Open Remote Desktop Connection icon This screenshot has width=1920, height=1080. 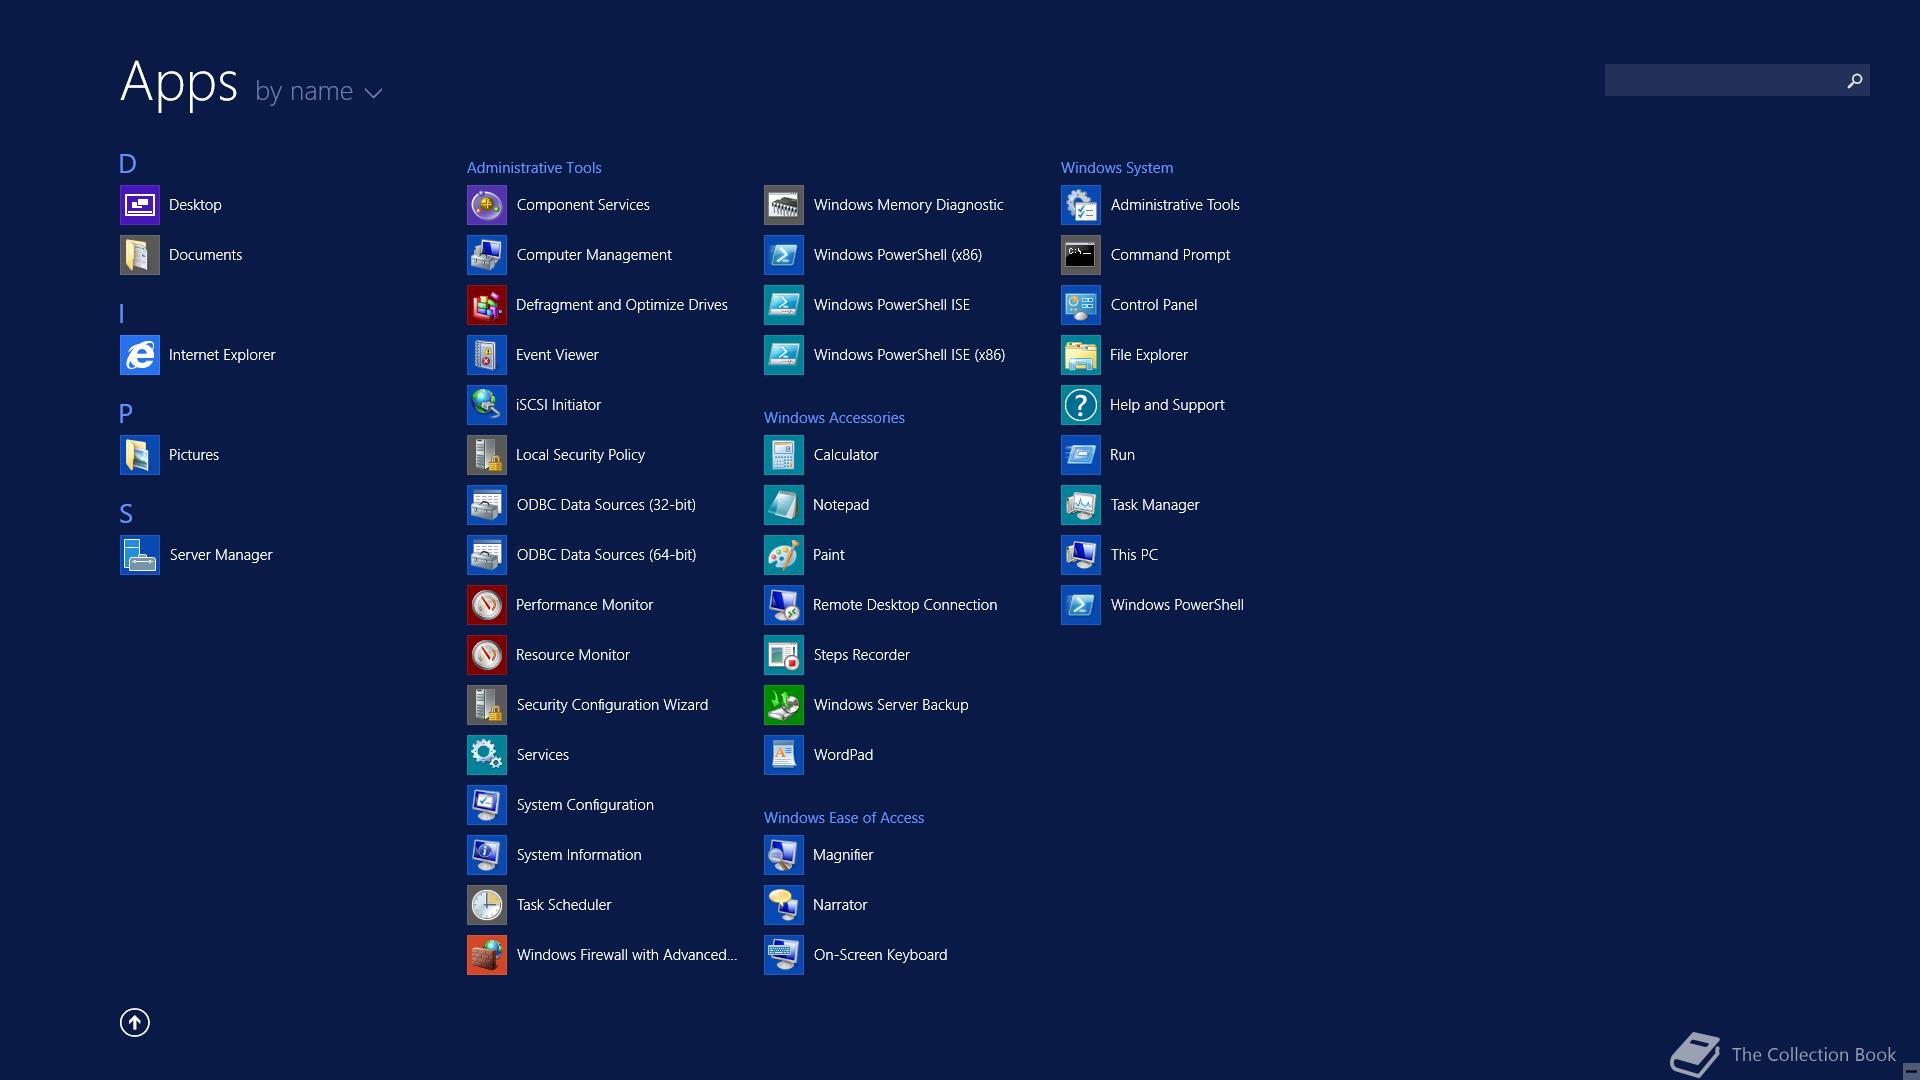click(x=784, y=605)
